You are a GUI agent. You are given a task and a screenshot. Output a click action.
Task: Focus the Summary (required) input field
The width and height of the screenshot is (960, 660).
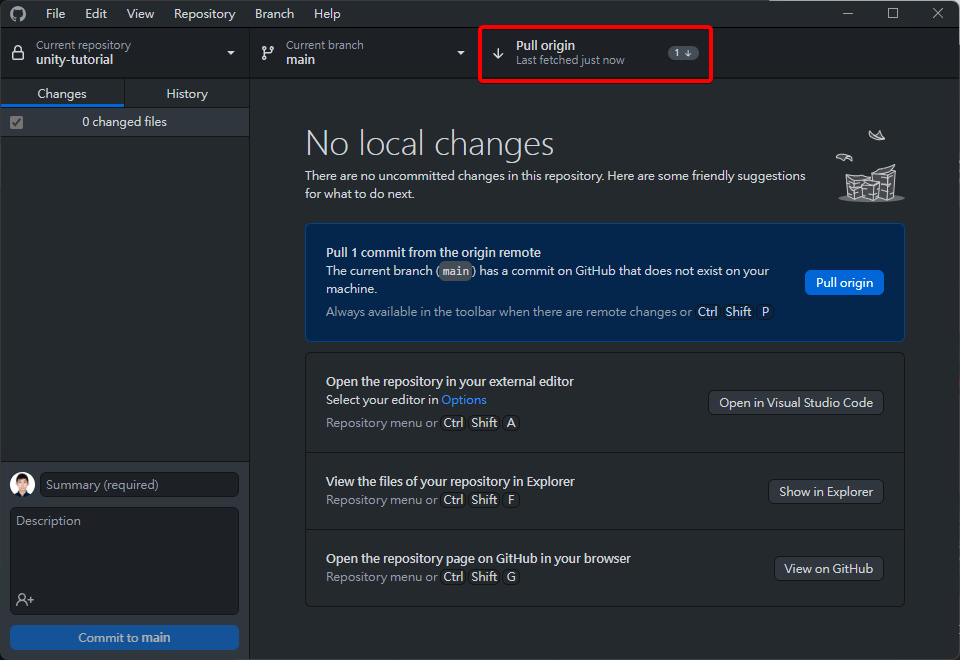(140, 485)
